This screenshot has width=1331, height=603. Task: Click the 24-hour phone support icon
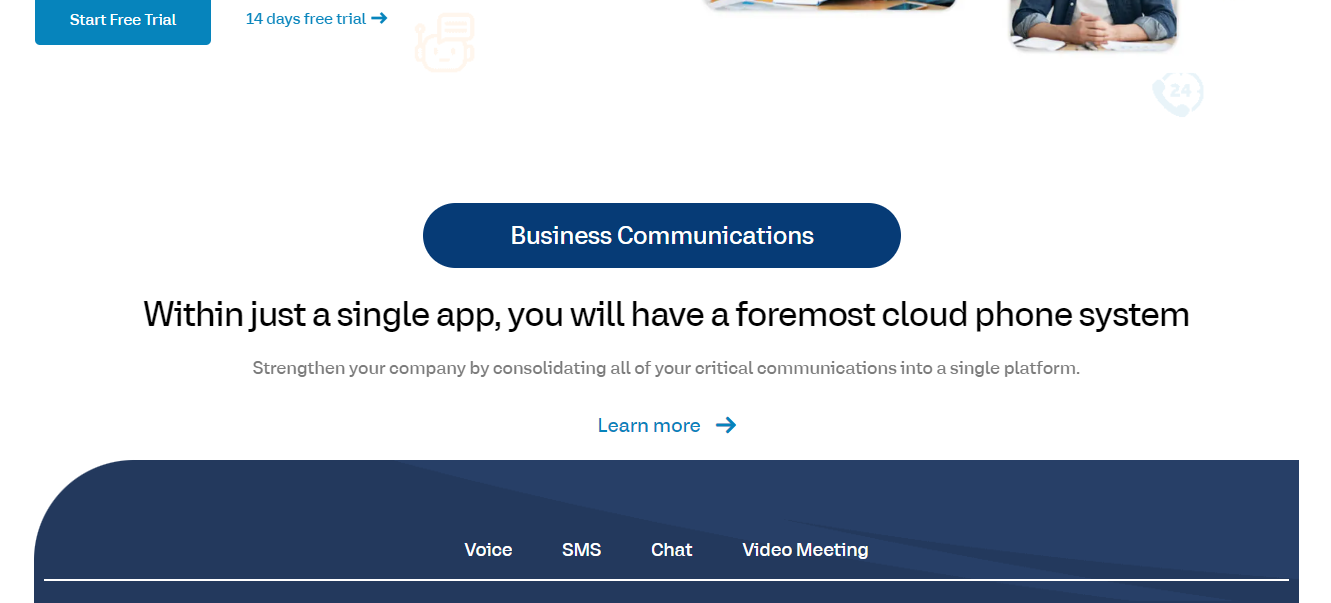coord(1177,94)
